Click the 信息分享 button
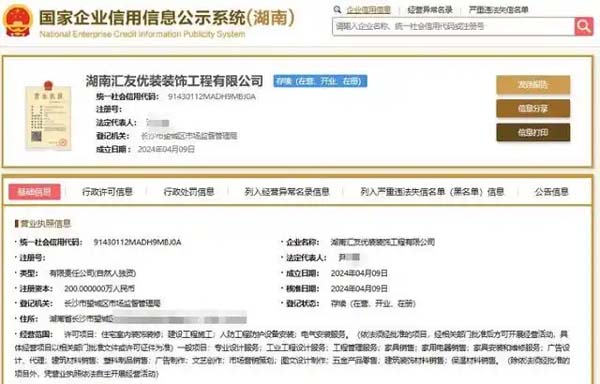Viewport: 600px width, 384px height. [533, 109]
